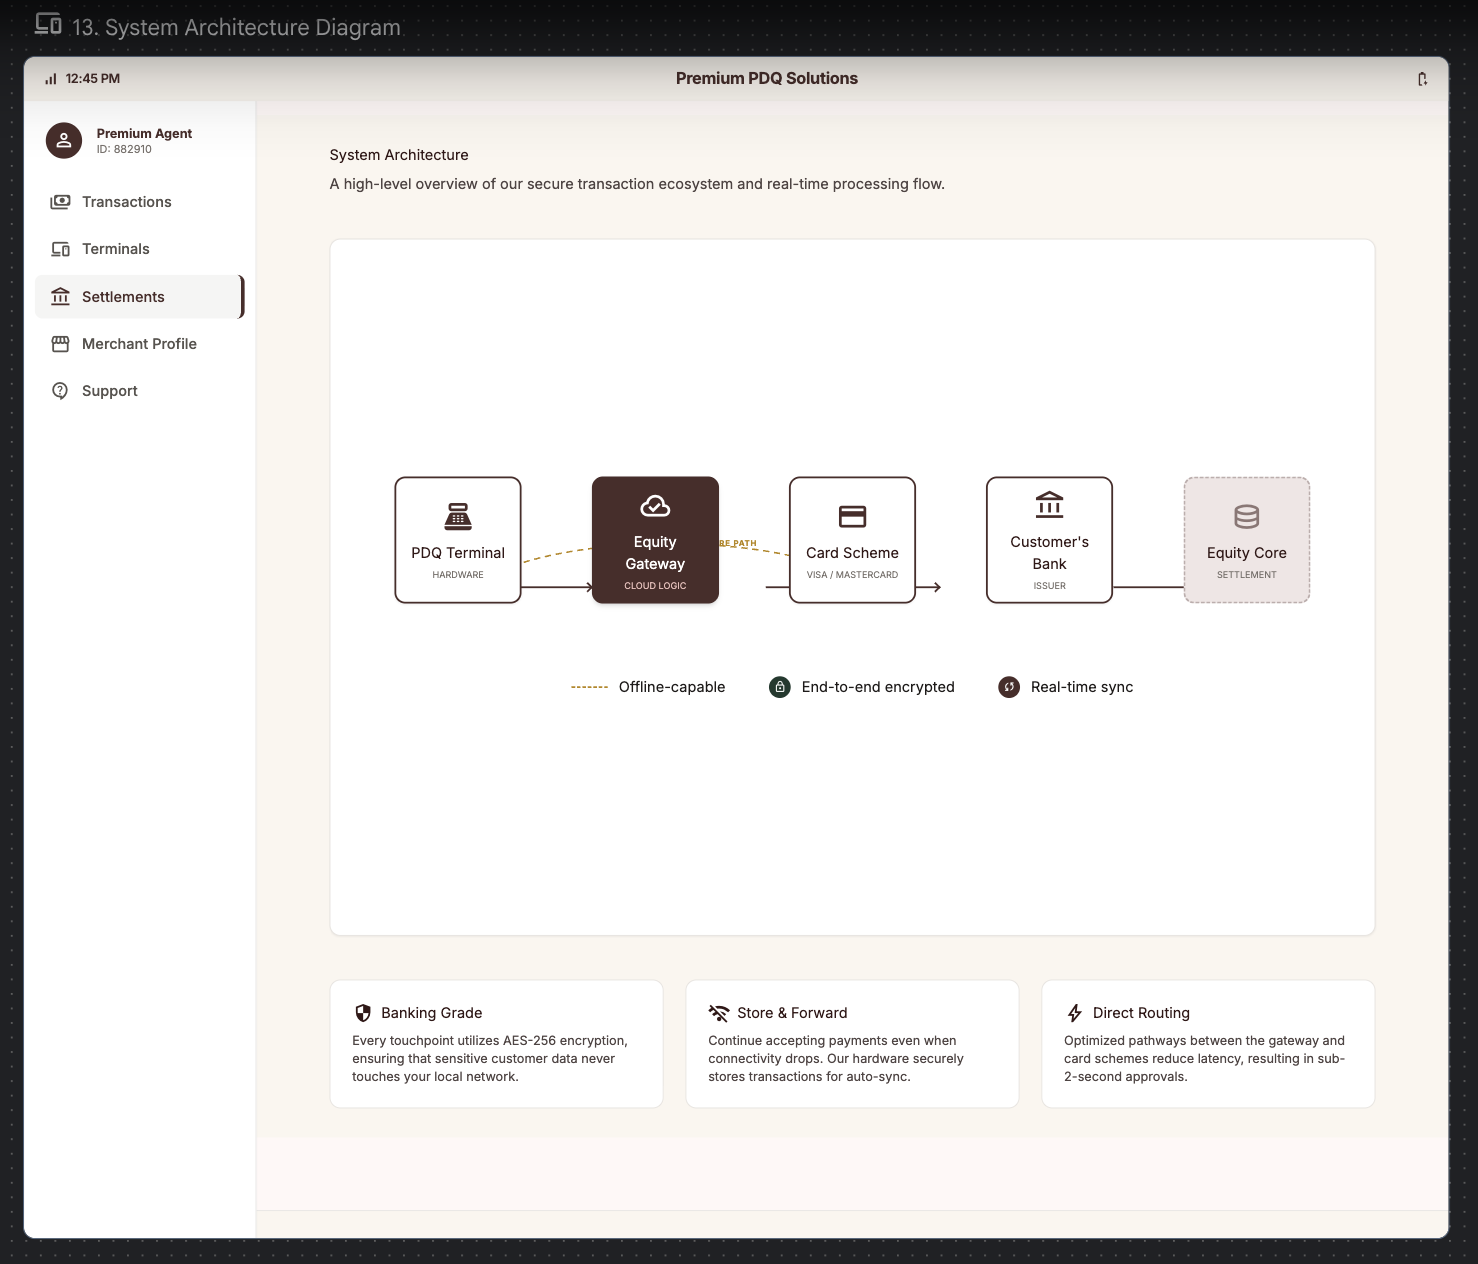1478x1264 pixels.
Task: Click the Banking Grade shield icon
Action: [363, 1013]
